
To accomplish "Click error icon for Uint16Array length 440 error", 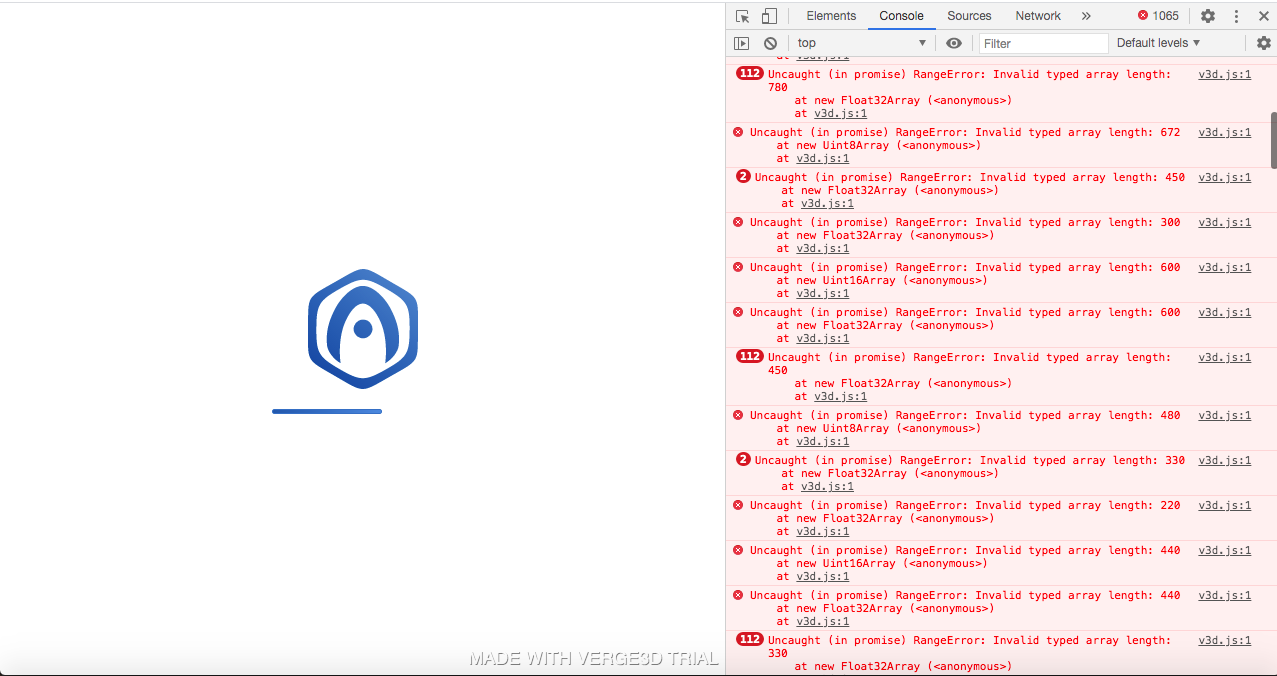I will coord(738,550).
